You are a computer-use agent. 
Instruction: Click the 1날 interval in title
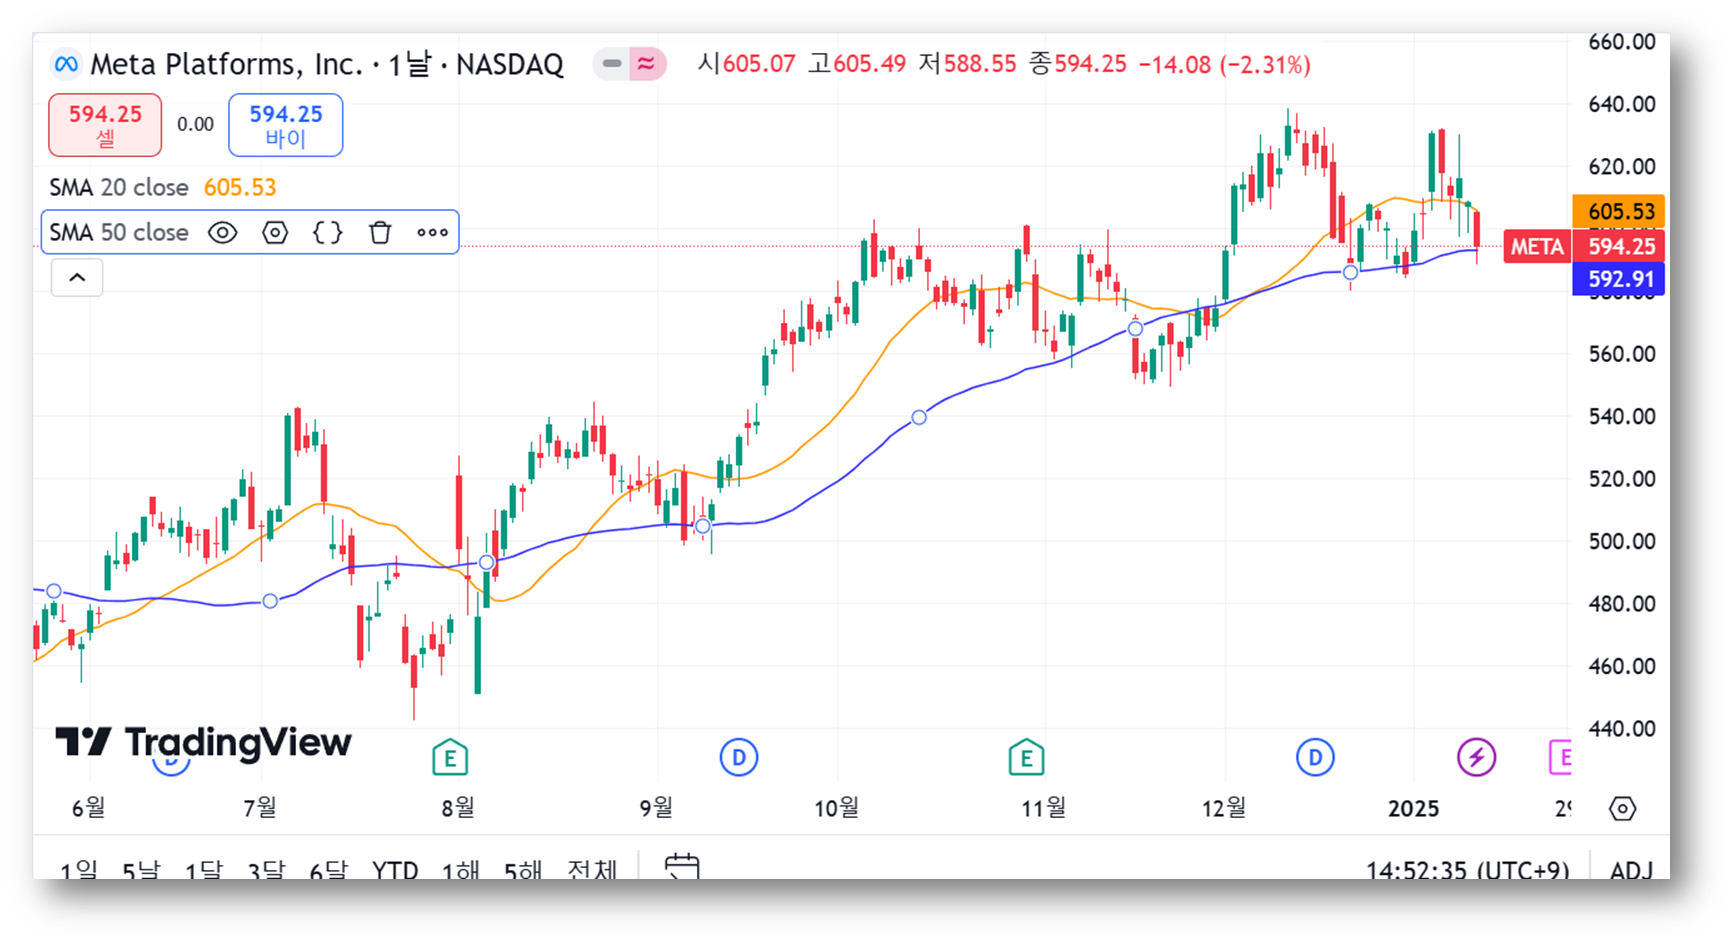(409, 64)
